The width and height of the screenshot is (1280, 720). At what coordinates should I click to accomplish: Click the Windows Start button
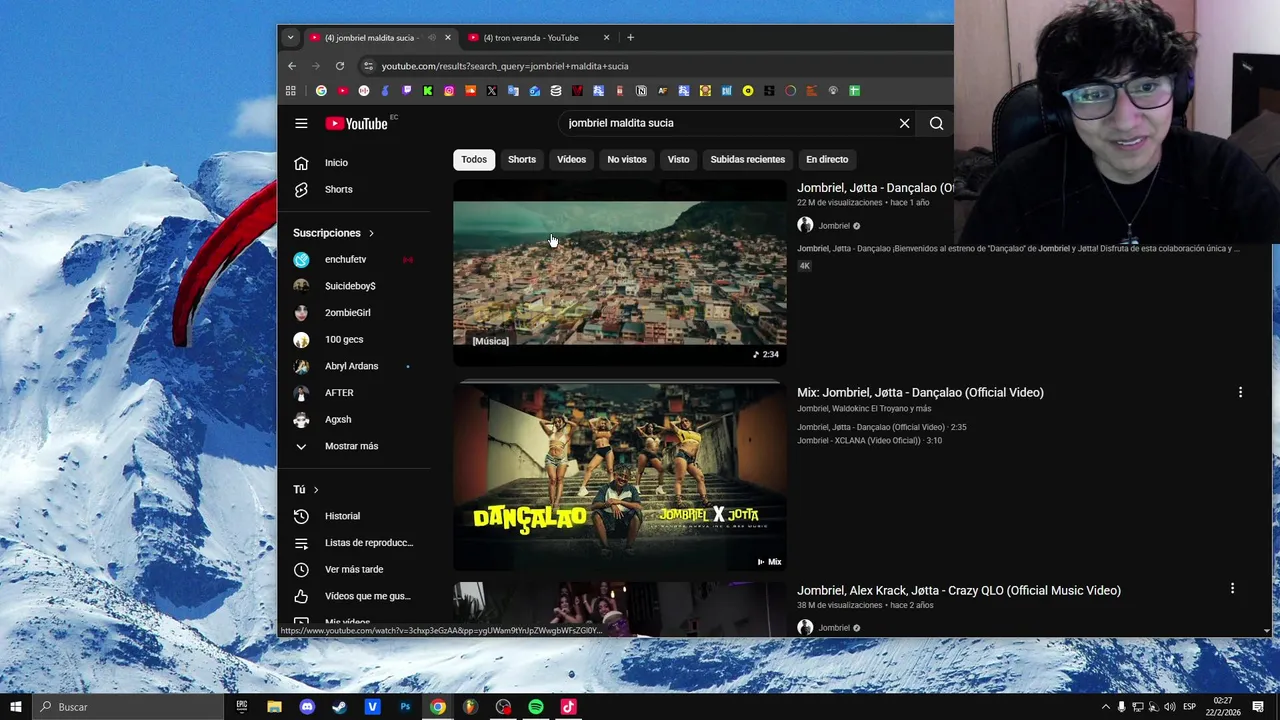[x=16, y=707]
